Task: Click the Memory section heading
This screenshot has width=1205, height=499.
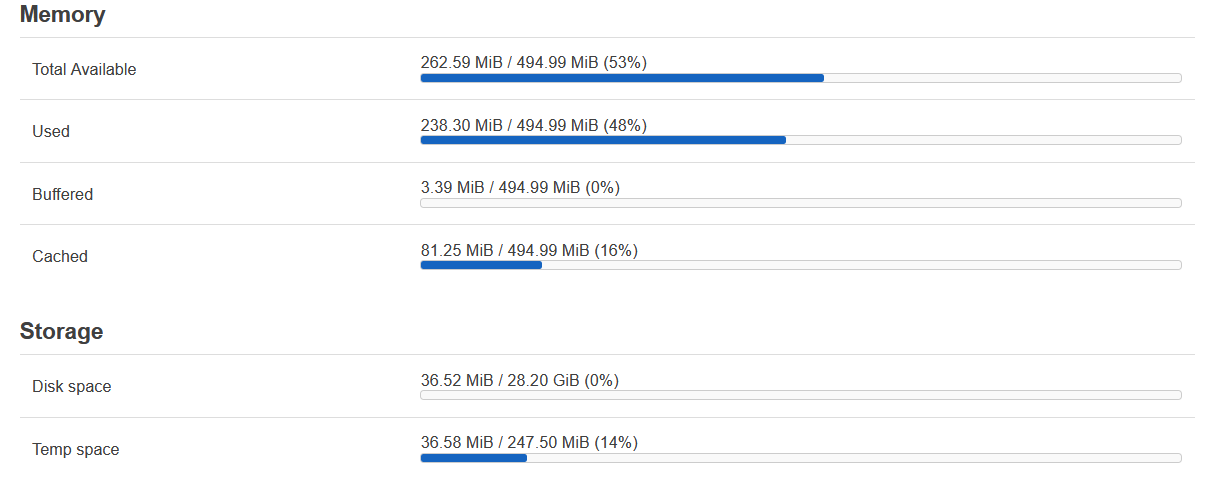Action: click(x=62, y=15)
